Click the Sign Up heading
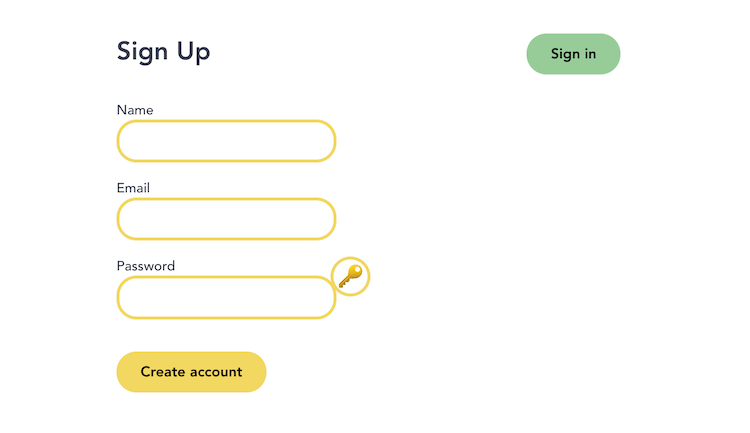This screenshot has height=433, width=750. (x=164, y=51)
